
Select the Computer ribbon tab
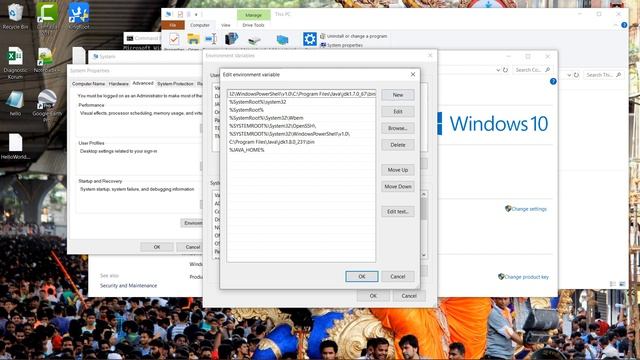click(200, 25)
